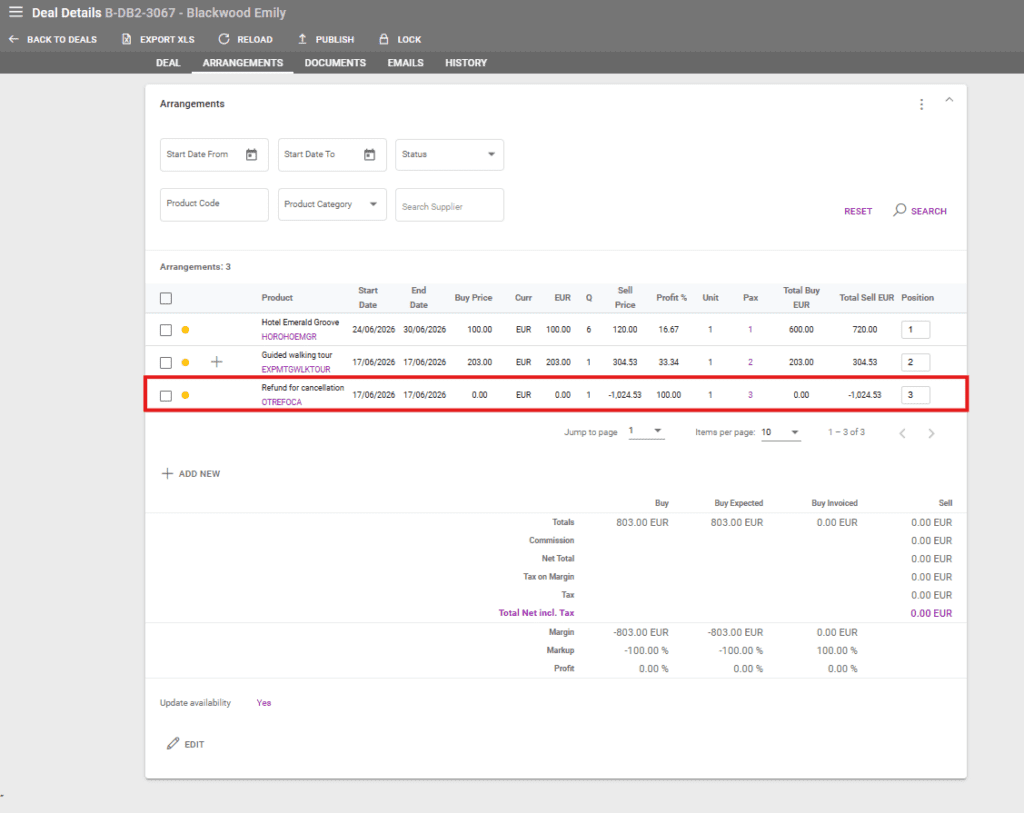Open the HOROHOEMGR product code link
This screenshot has width=1024, height=813.
pyautogui.click(x=289, y=337)
